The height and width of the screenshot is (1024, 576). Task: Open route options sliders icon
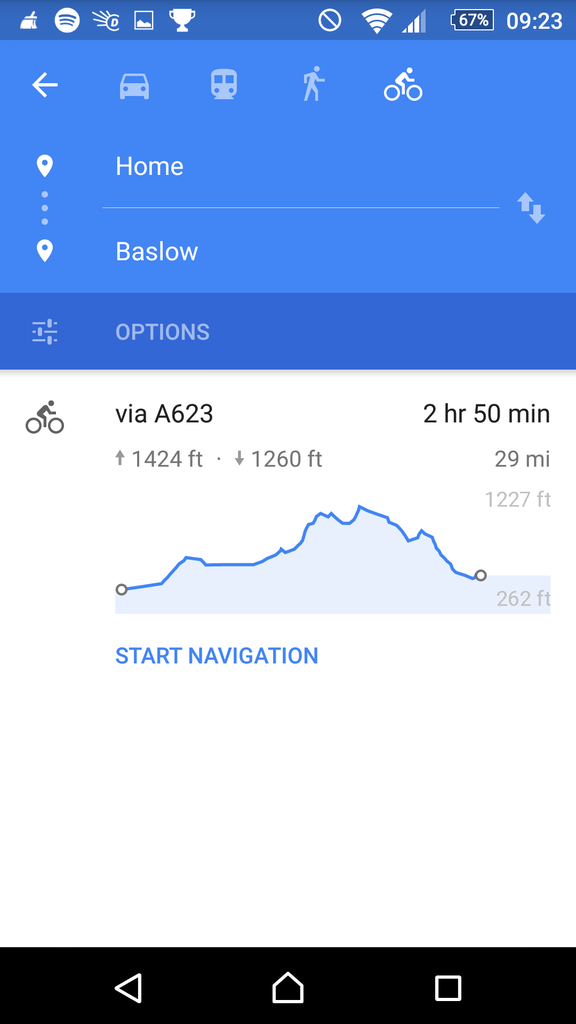45,332
